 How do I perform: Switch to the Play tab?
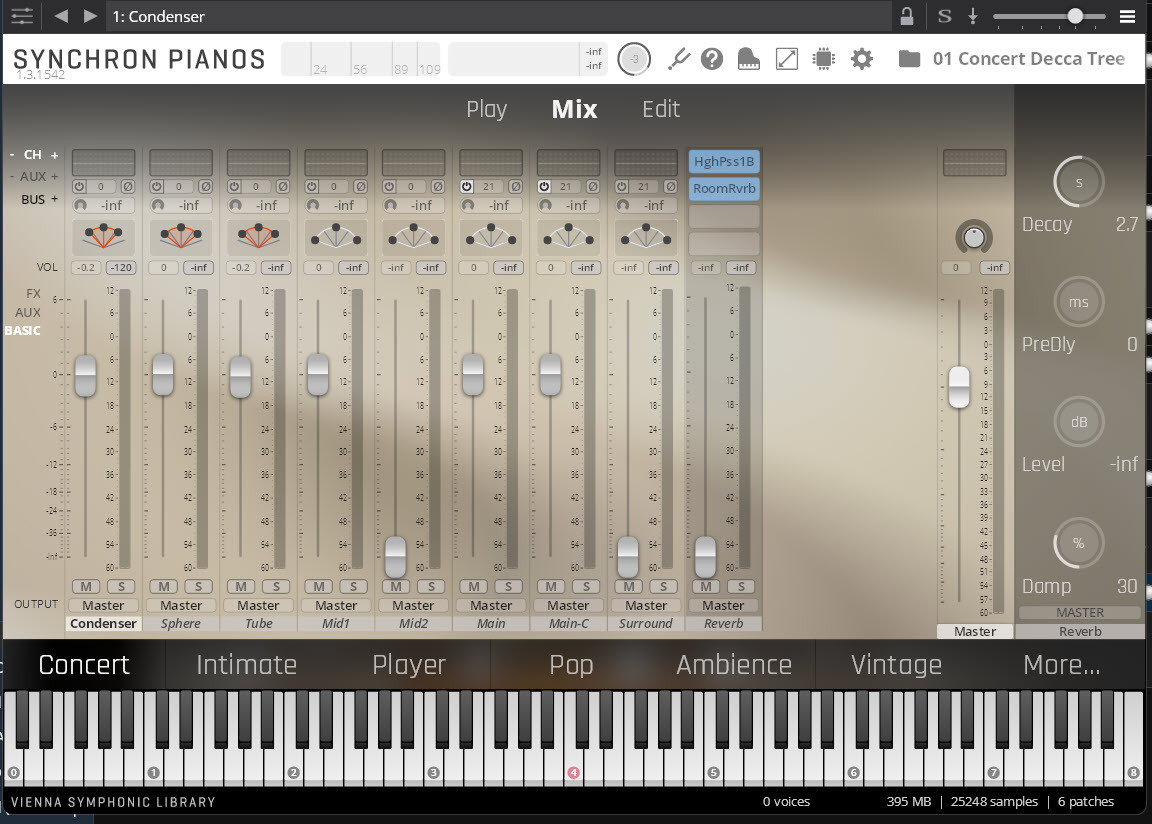coord(486,109)
